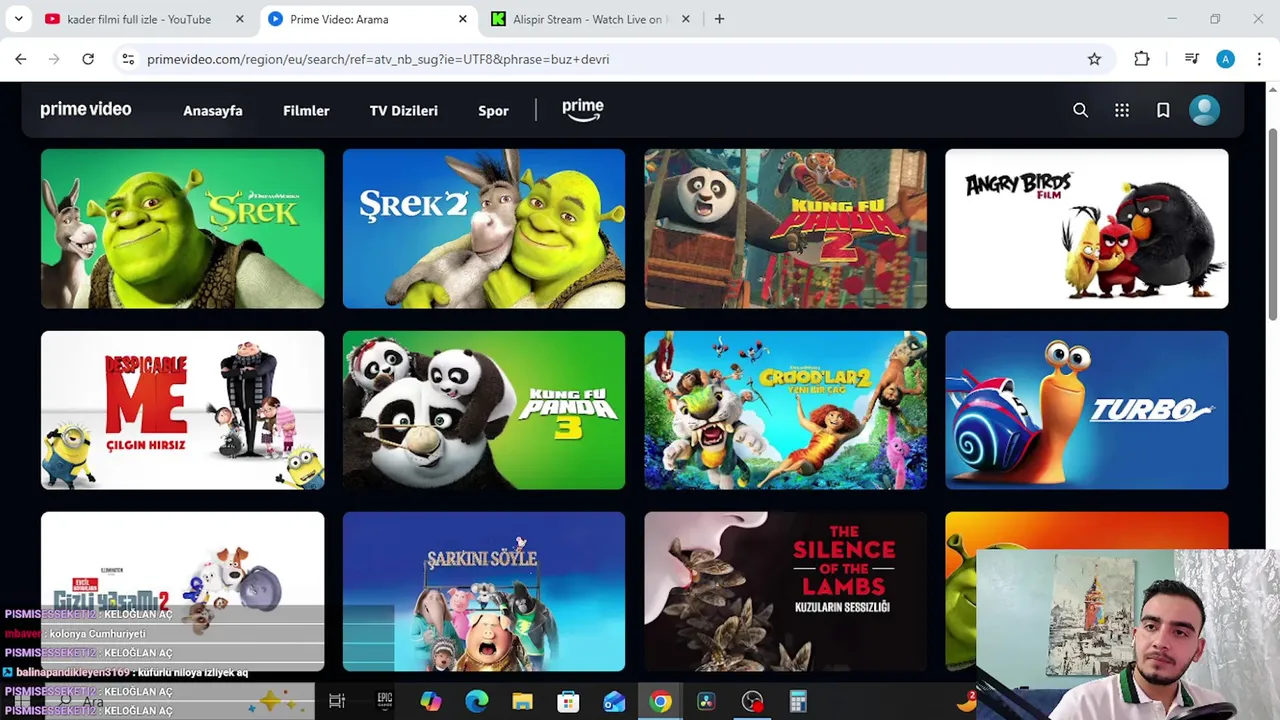Open Chrome extensions puzzle icon

pyautogui.click(x=1142, y=59)
